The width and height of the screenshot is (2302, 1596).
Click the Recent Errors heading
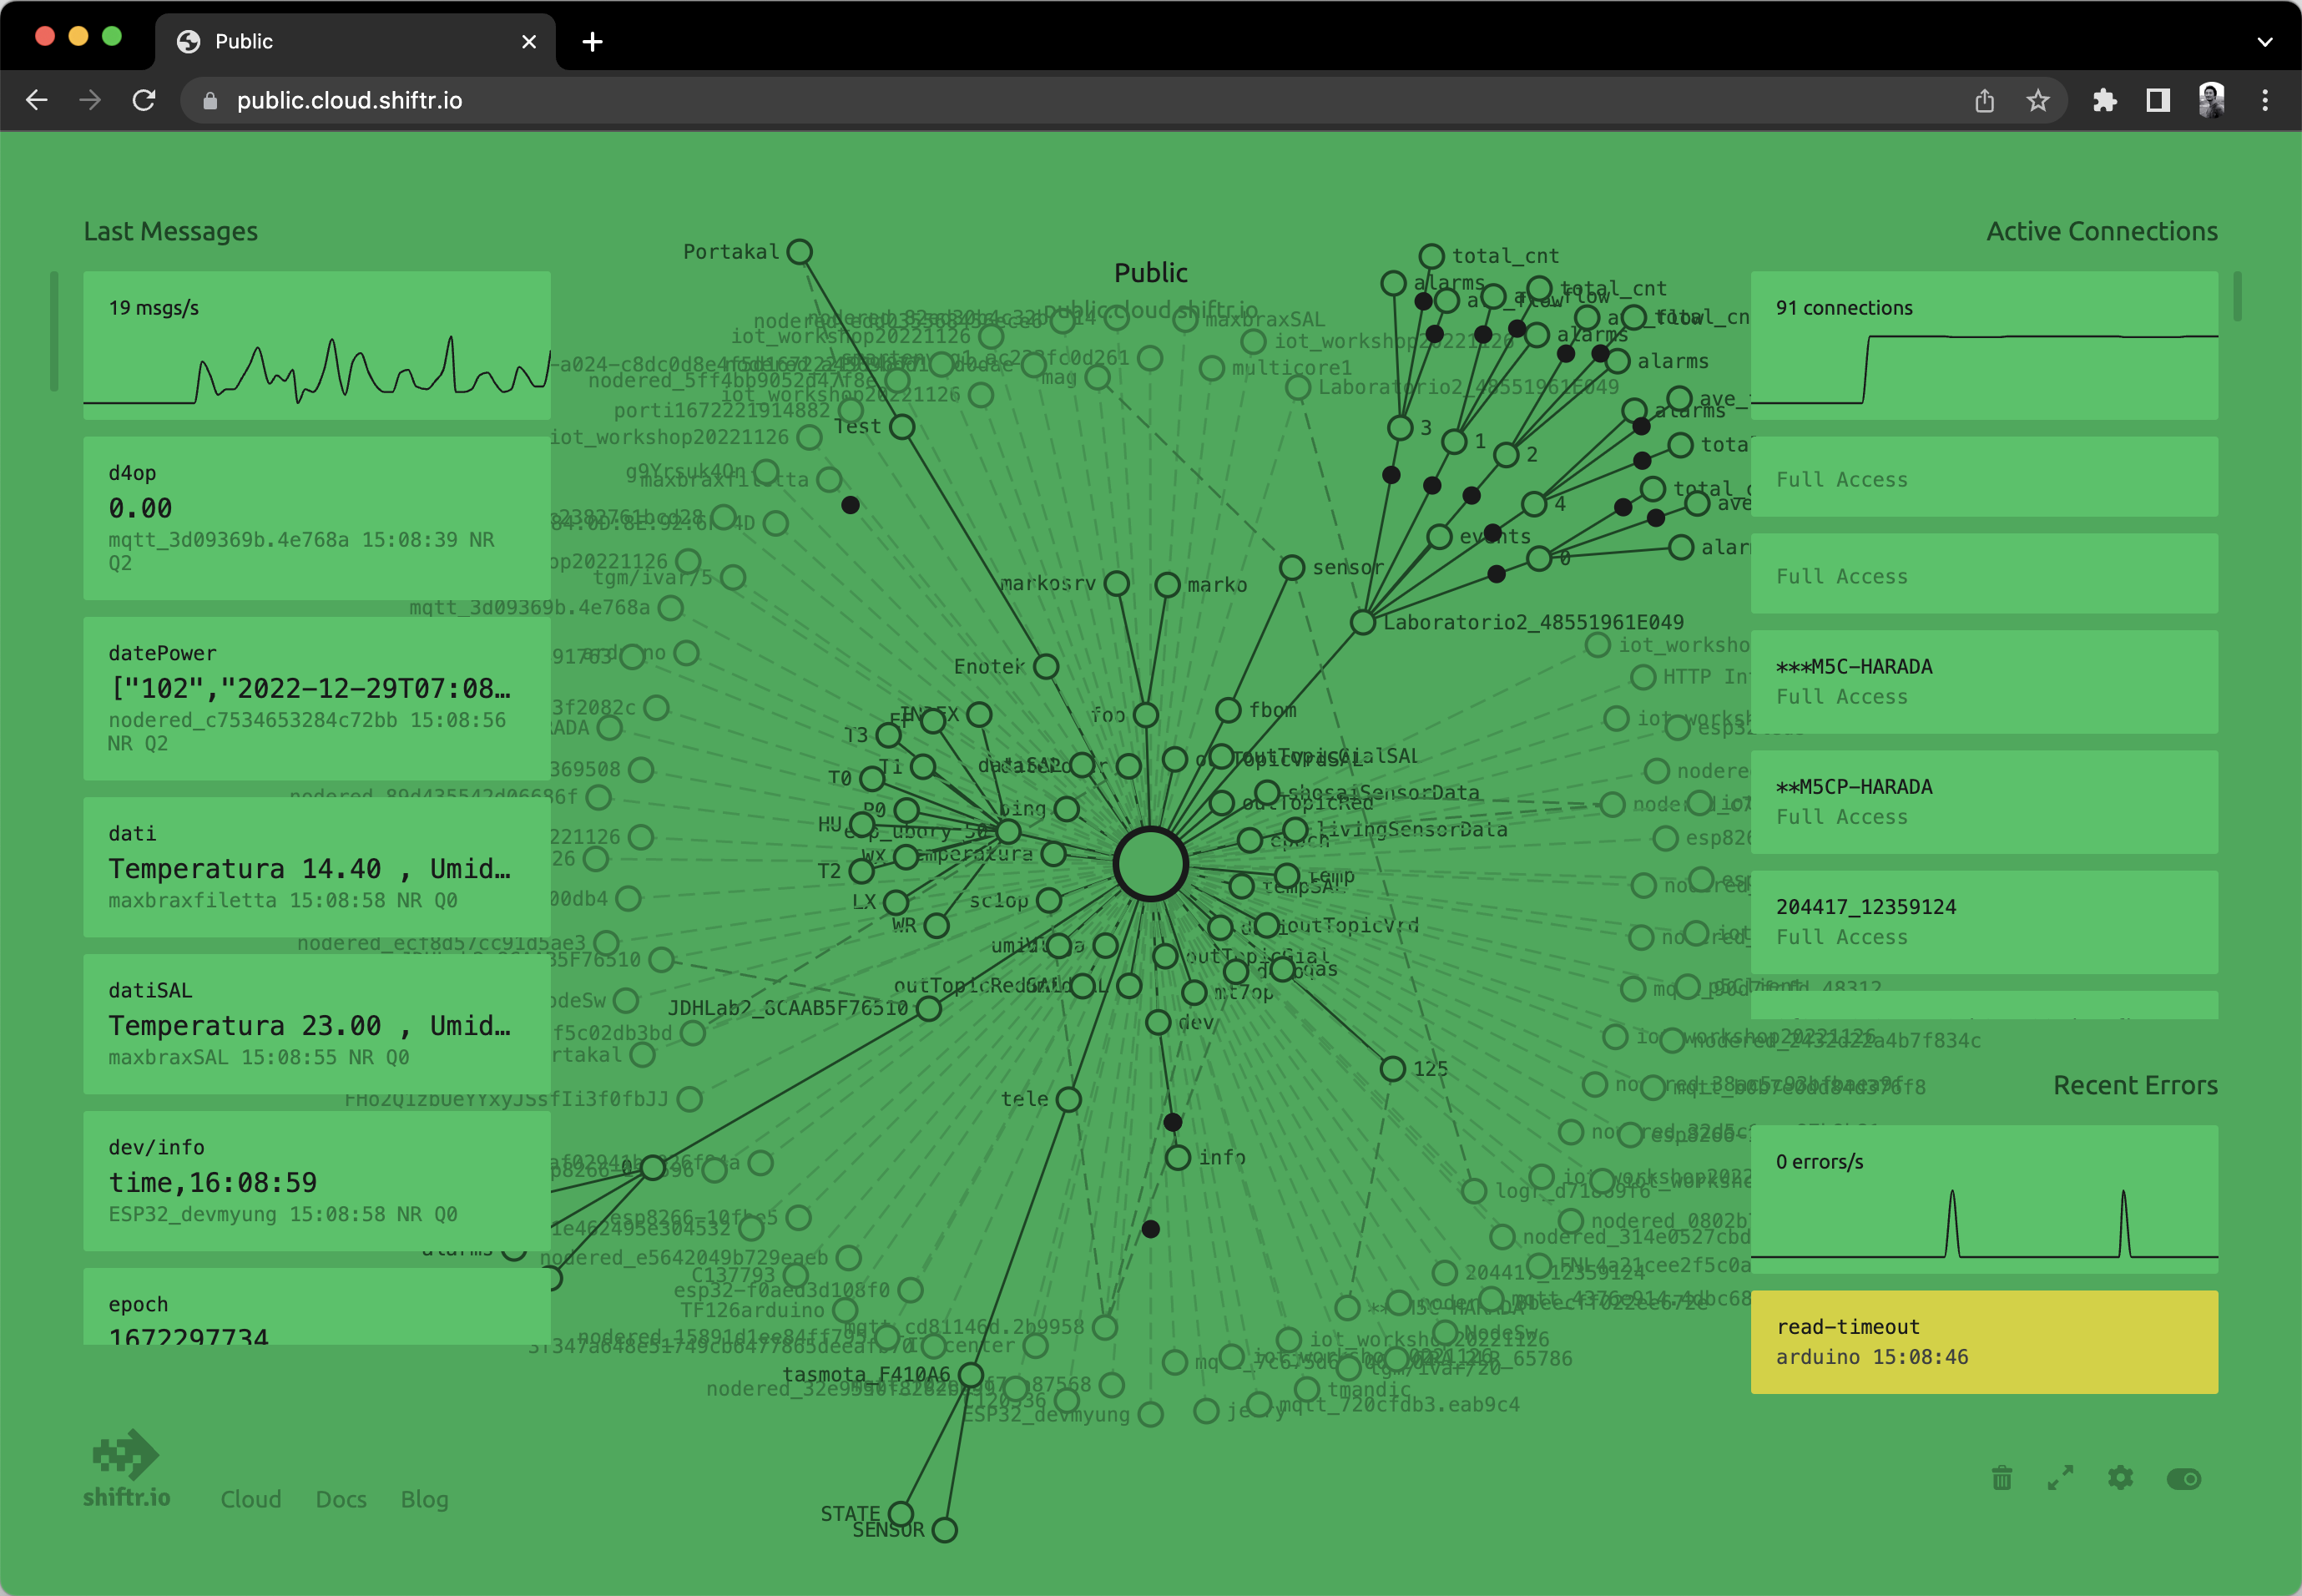click(x=2135, y=1085)
